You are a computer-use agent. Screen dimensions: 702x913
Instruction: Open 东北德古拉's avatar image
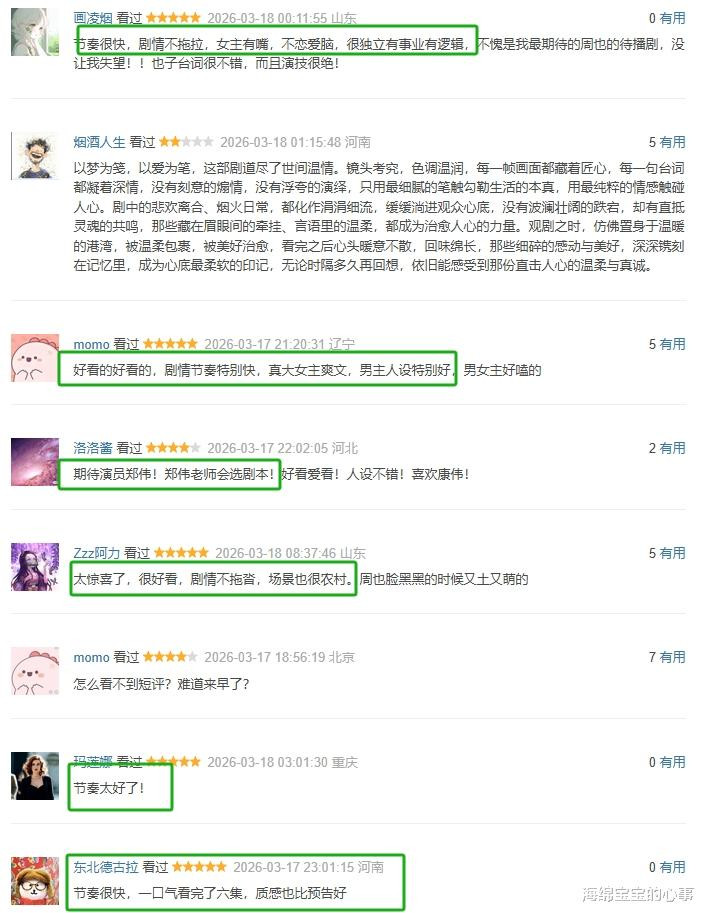tap(35, 880)
